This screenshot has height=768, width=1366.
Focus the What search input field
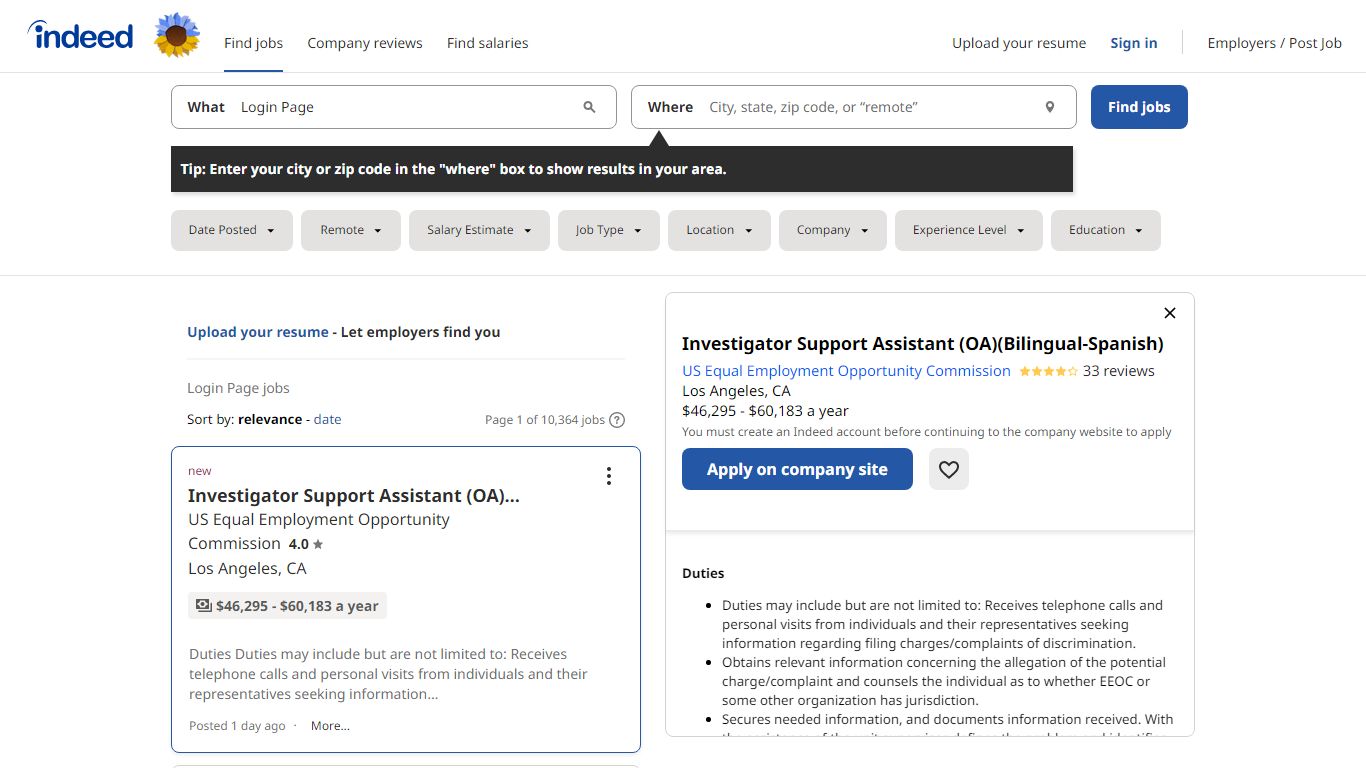click(x=394, y=107)
